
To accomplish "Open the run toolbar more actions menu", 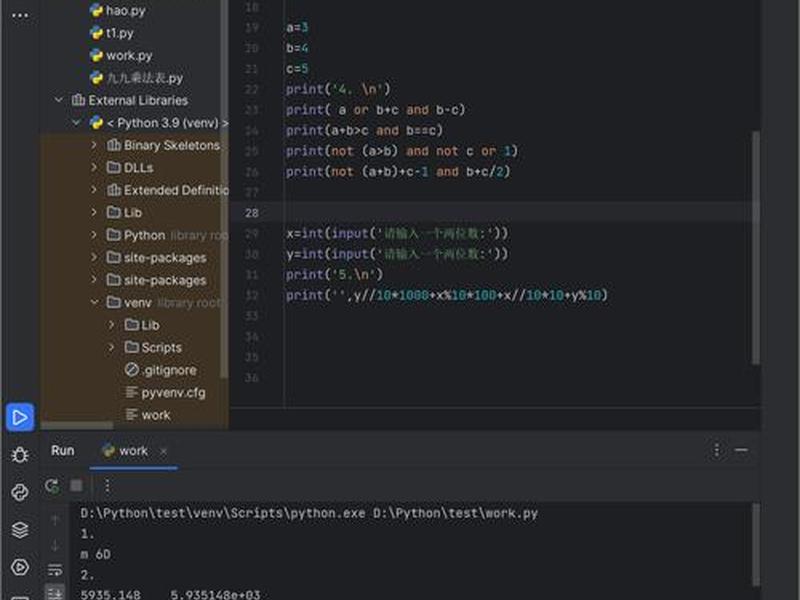I will point(107,485).
